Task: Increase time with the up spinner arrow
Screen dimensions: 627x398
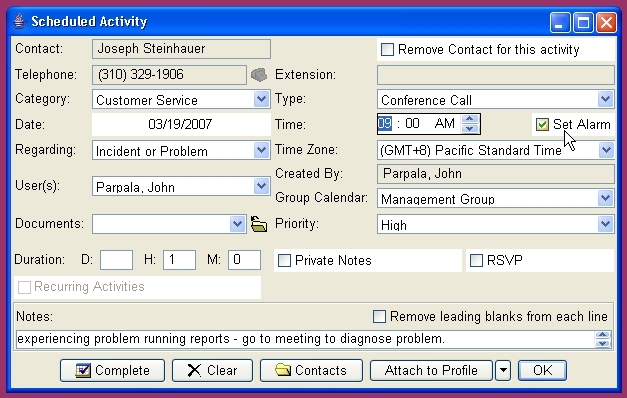Action: (x=470, y=119)
